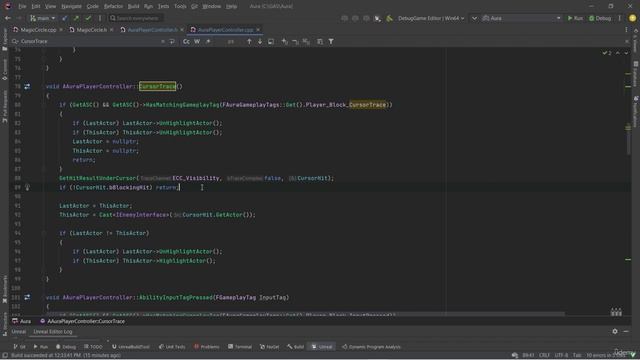
Task: Click the gutter override icon at line 101
Action: click(27, 298)
